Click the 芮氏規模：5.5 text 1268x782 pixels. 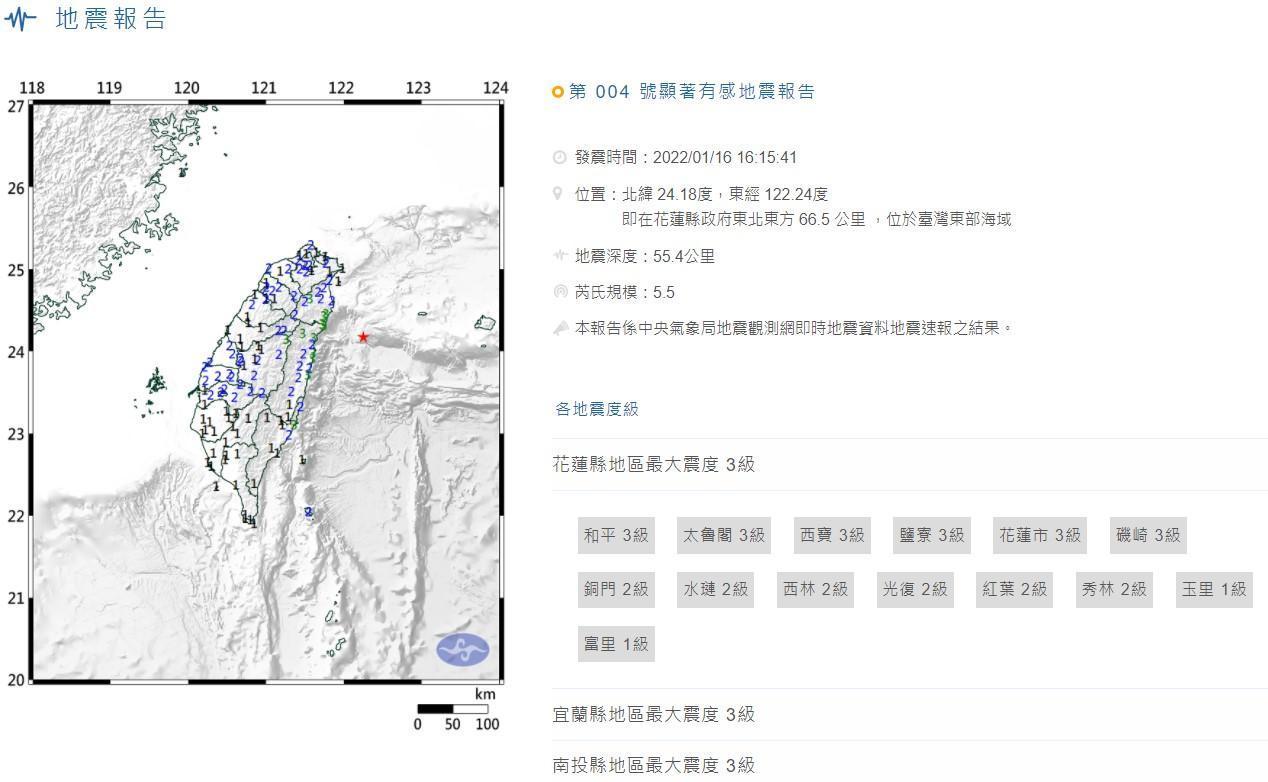coord(625,292)
